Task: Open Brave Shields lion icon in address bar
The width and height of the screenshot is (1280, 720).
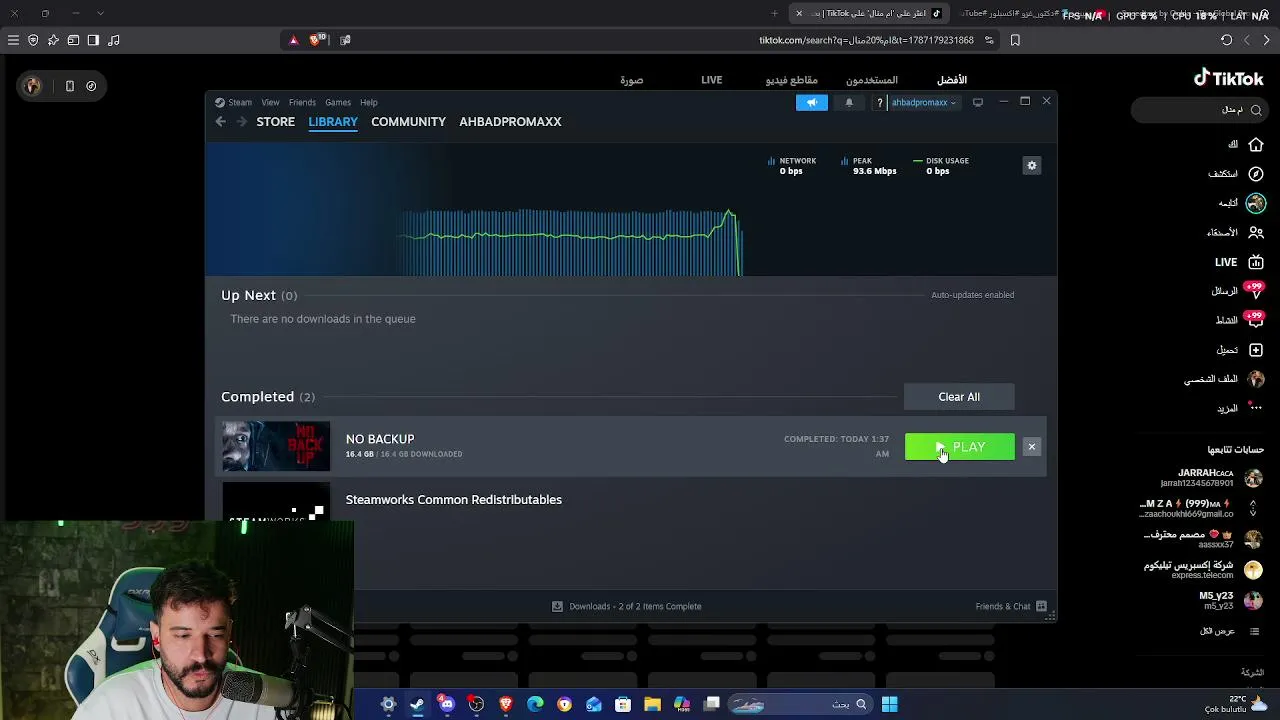Action: click(316, 40)
